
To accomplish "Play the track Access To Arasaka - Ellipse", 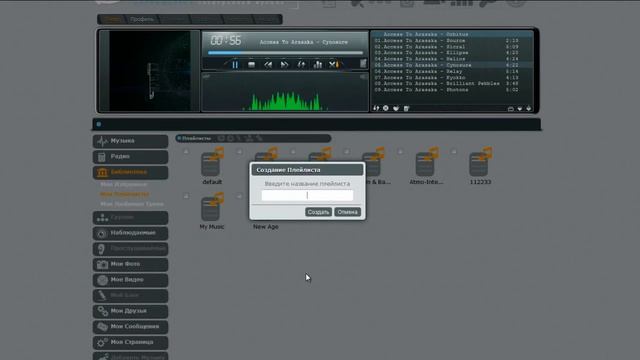I will [447, 53].
